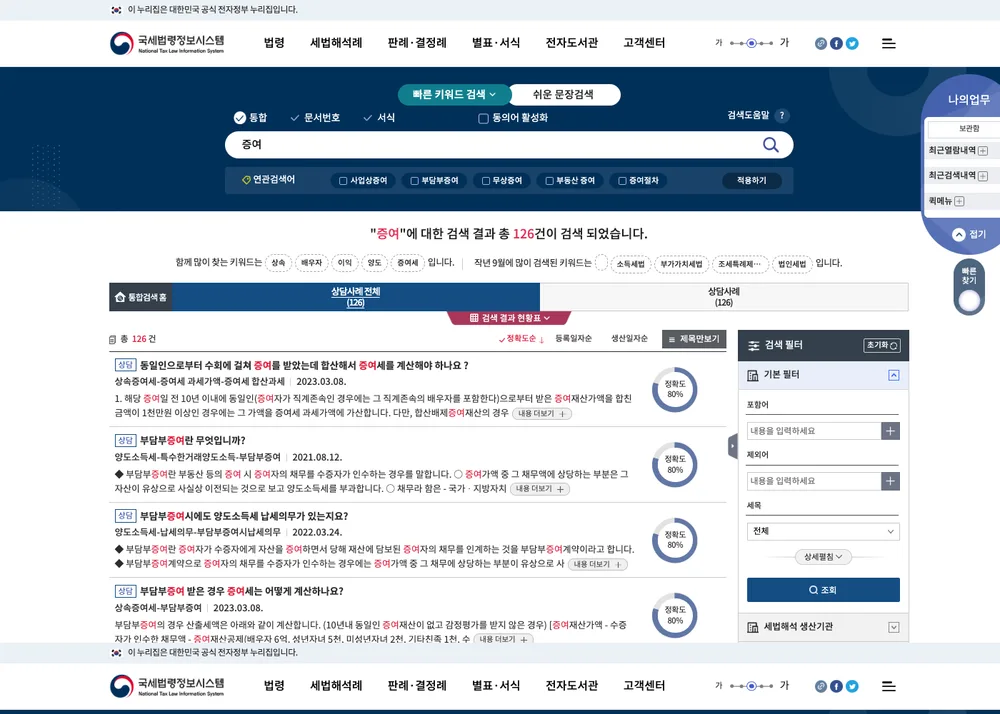Click the plus icon beside 퀵메뉴

[959, 201]
